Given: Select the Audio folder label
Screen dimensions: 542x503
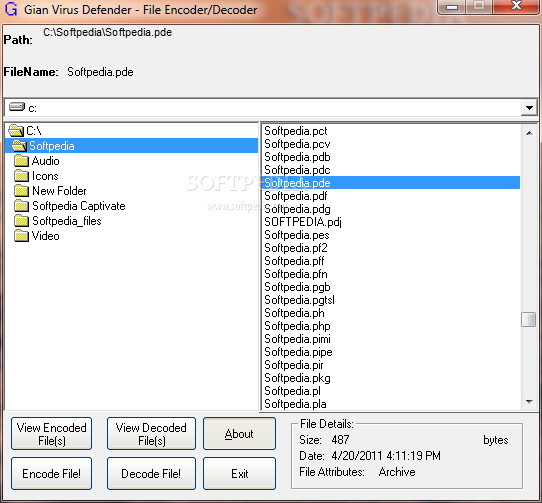Looking at the screenshot, I should pos(46,161).
